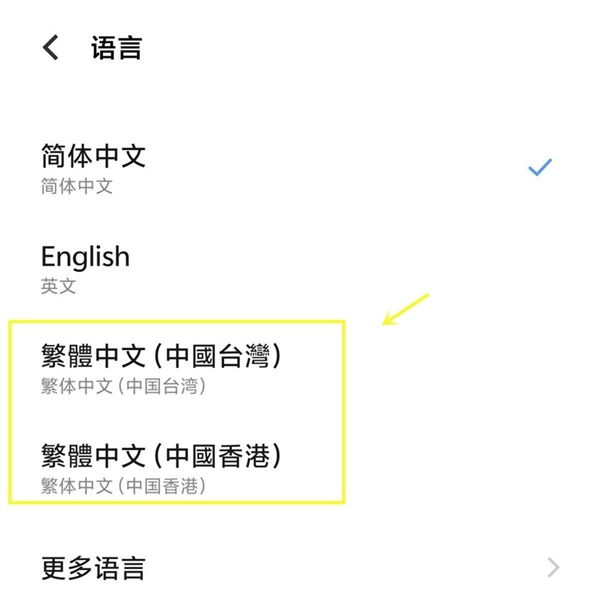Tap the gray 英文 subtitle under English

point(59,286)
